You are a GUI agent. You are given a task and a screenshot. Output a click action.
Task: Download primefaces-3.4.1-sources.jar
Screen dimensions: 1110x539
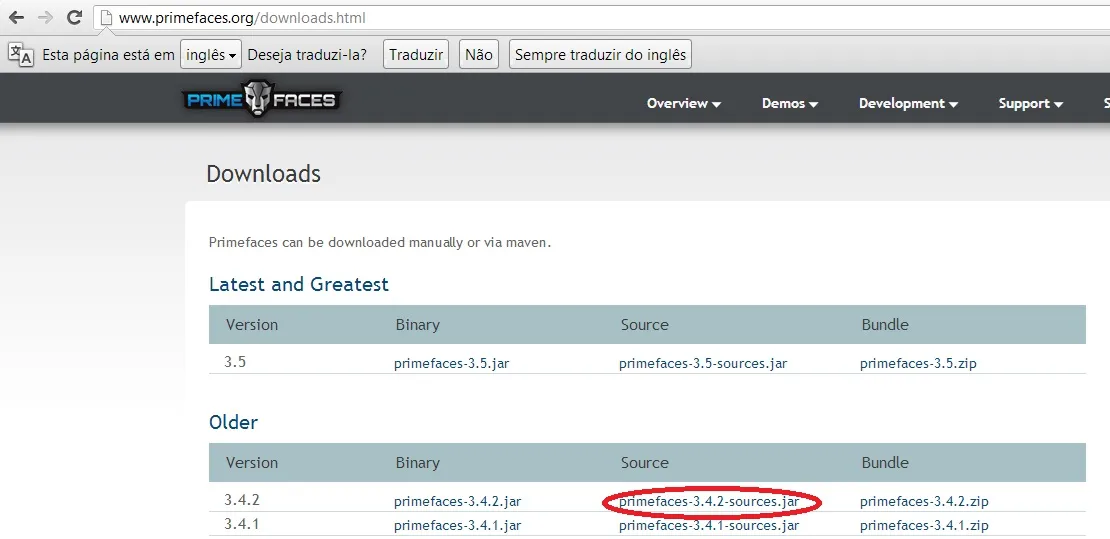(709, 526)
